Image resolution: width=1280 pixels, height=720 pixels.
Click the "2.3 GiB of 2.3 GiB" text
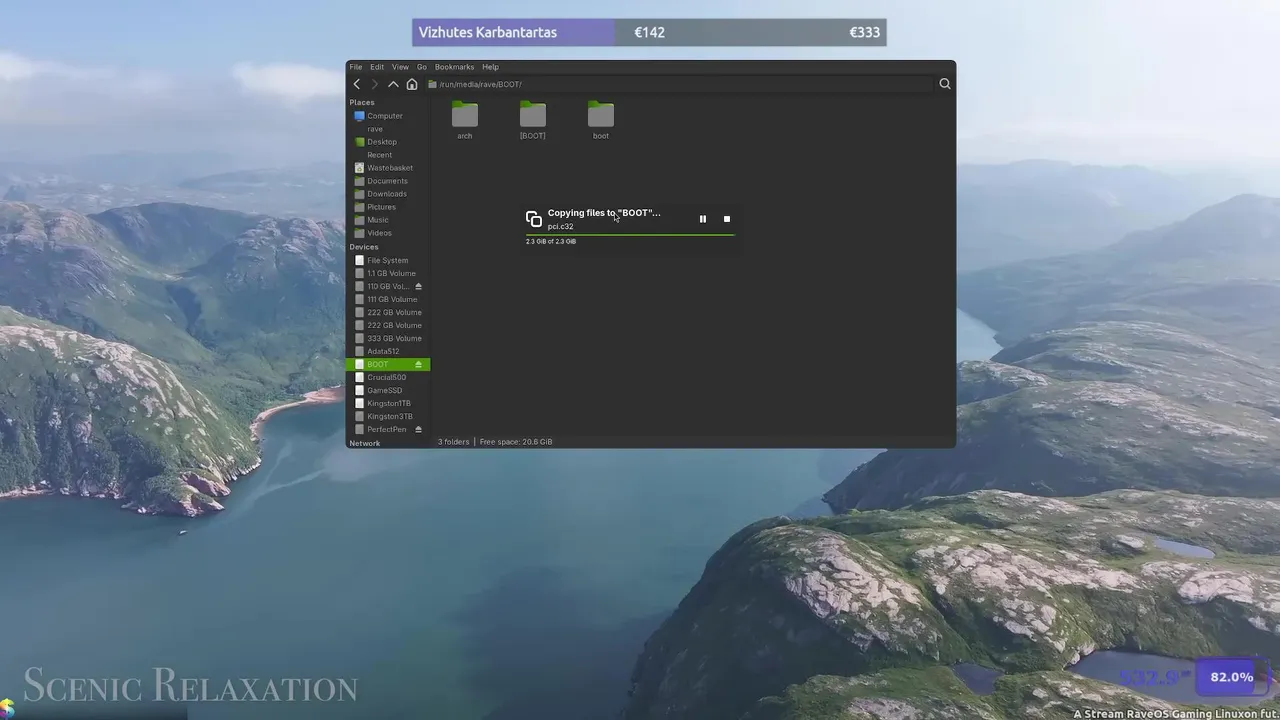[x=551, y=242]
